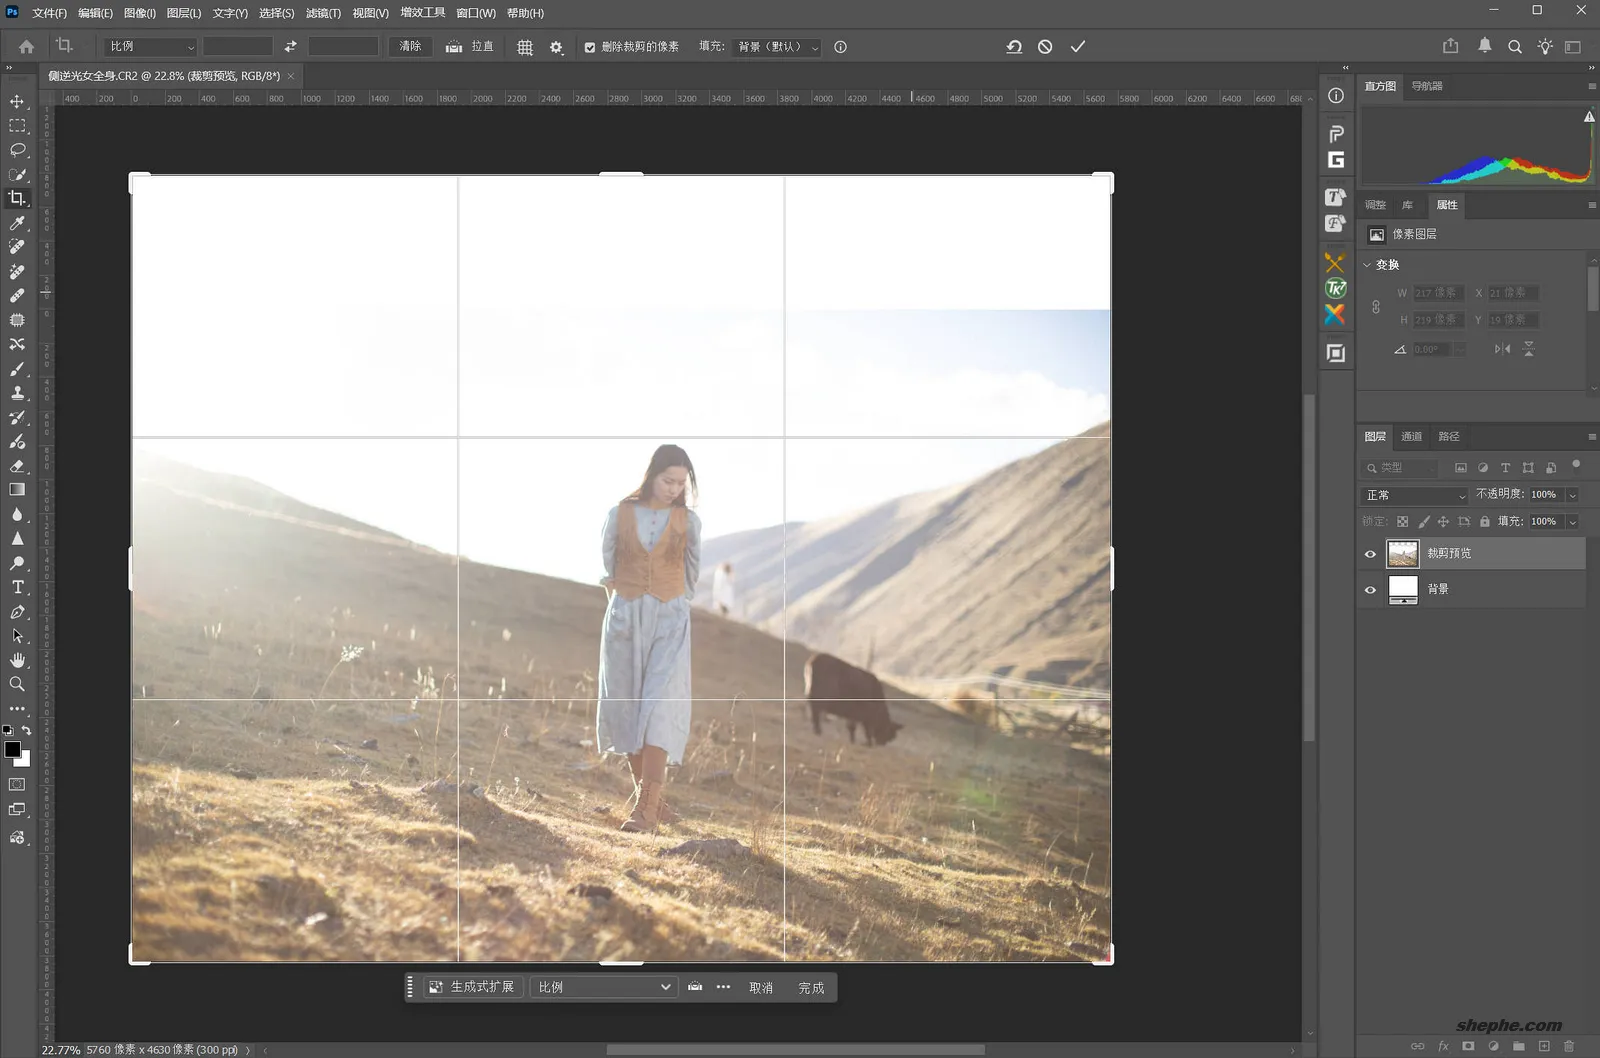The height and width of the screenshot is (1058, 1600).
Task: Open the 比例 ratio dropdown in options bar
Action: coord(150,46)
